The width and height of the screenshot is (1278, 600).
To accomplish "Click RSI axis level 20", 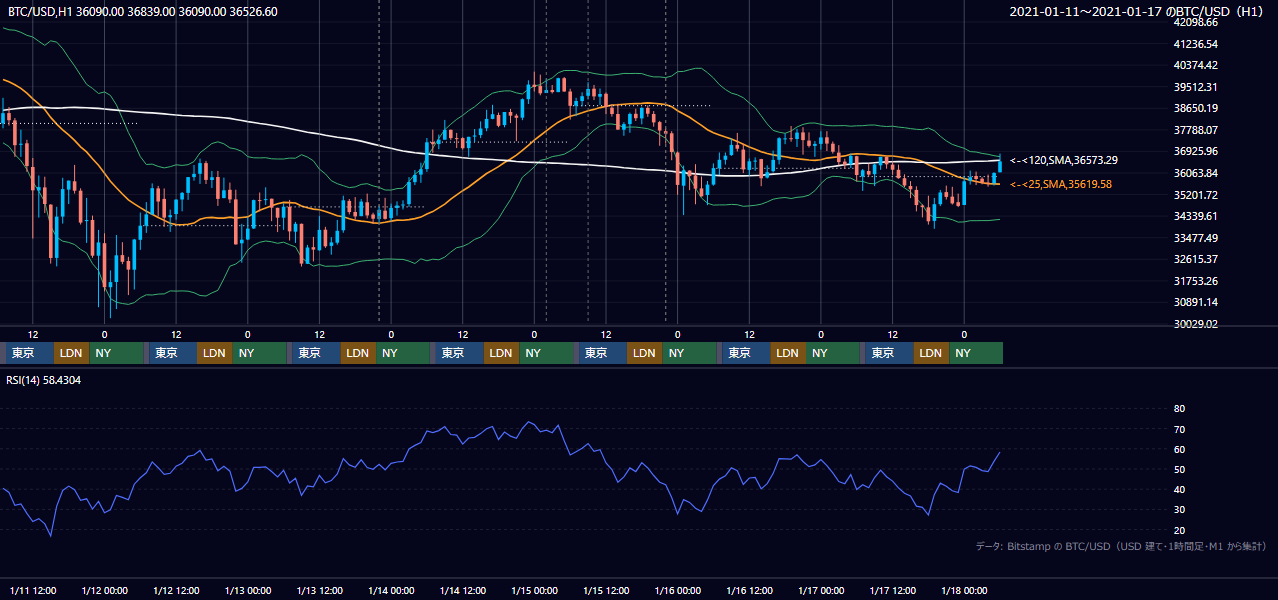I will pos(1179,530).
